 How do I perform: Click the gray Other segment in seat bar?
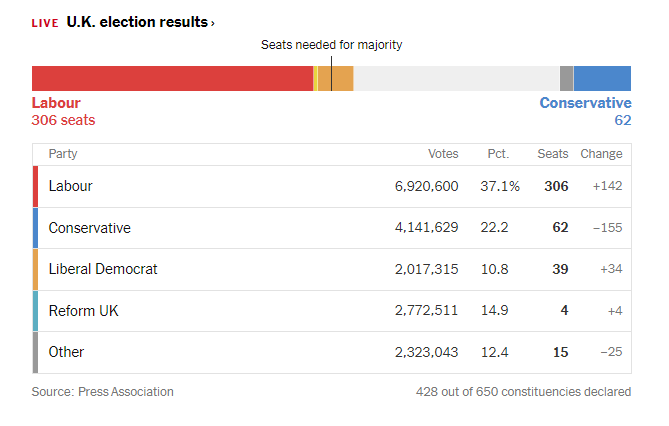pyautogui.click(x=567, y=79)
